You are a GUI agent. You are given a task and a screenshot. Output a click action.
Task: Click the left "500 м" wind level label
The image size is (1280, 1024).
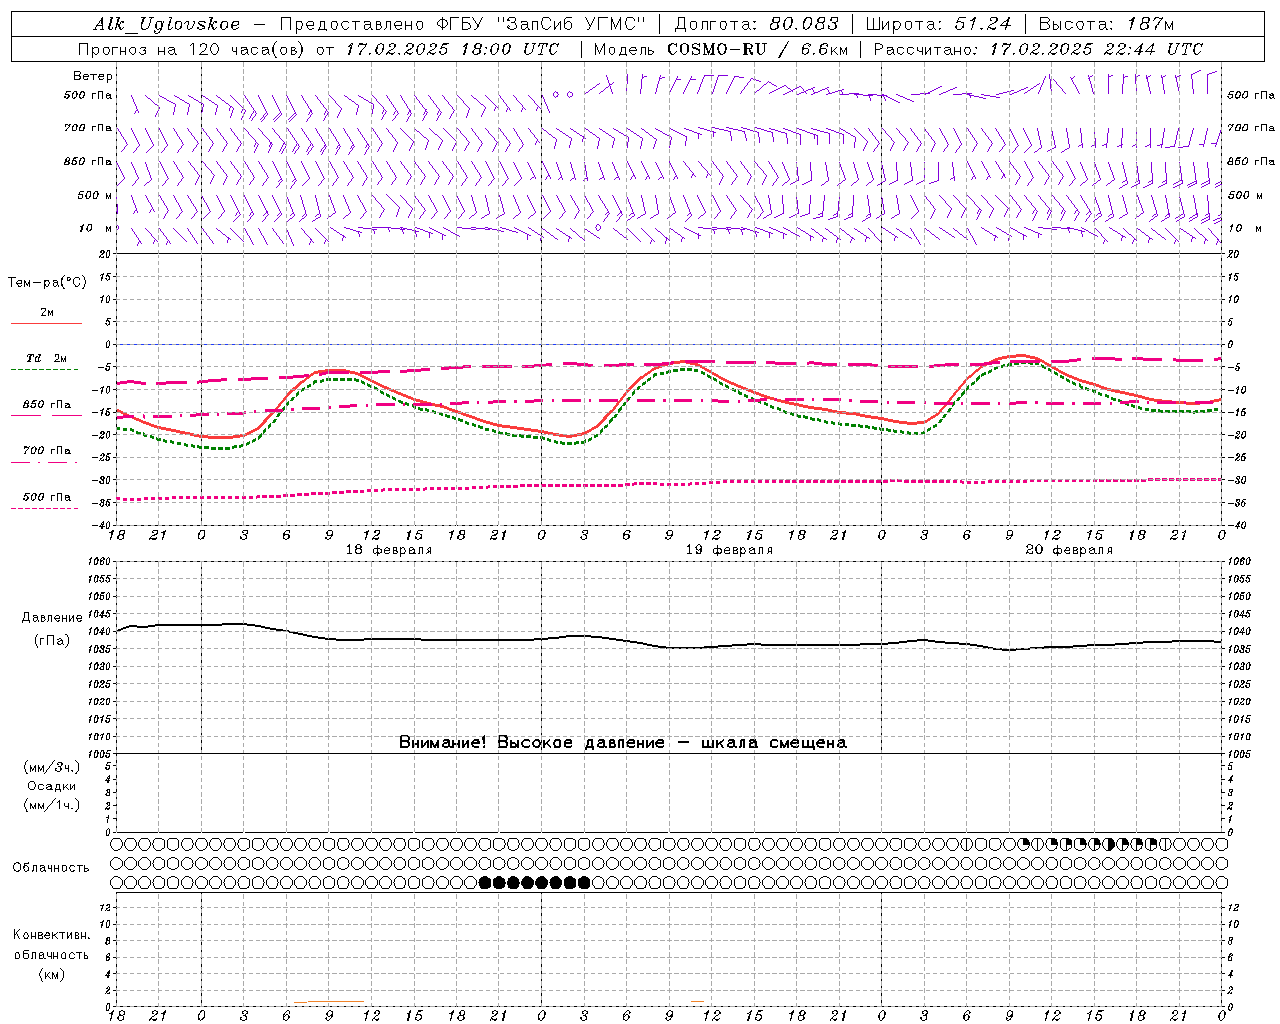click(95, 195)
